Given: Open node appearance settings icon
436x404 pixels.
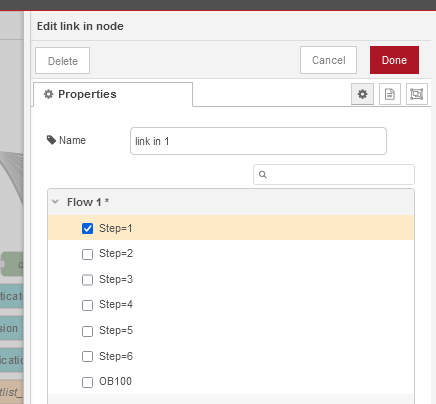Looking at the screenshot, I should pyautogui.click(x=417, y=94).
